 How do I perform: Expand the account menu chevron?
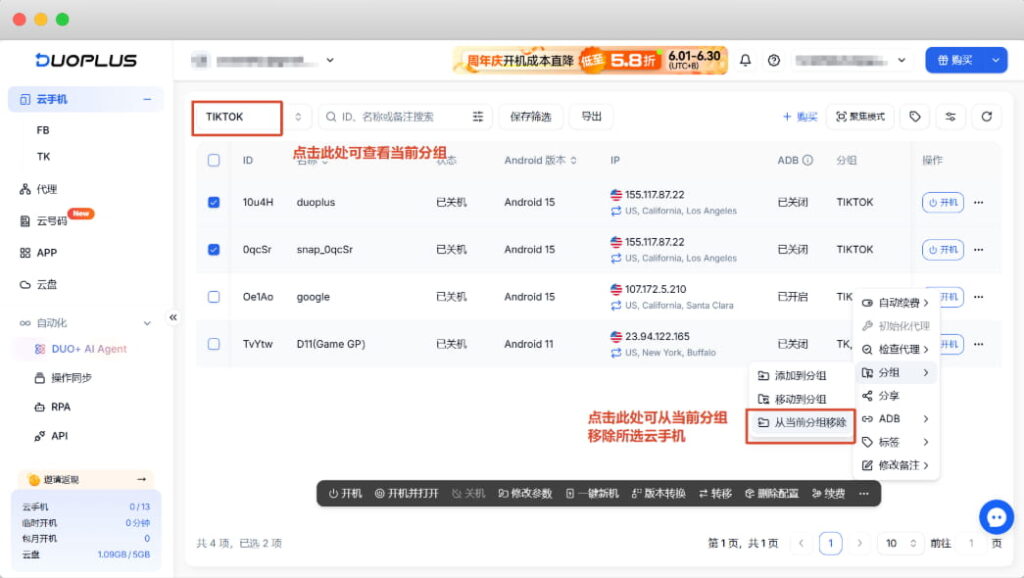tap(902, 60)
